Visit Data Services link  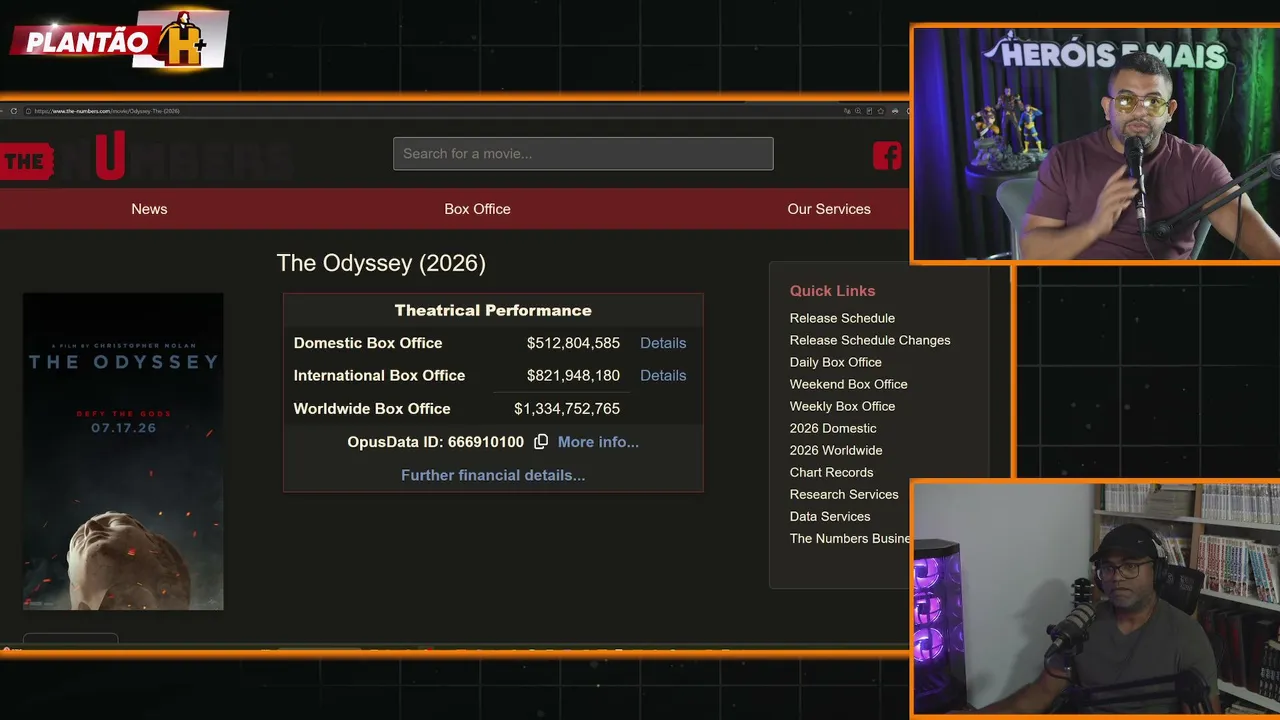point(830,516)
